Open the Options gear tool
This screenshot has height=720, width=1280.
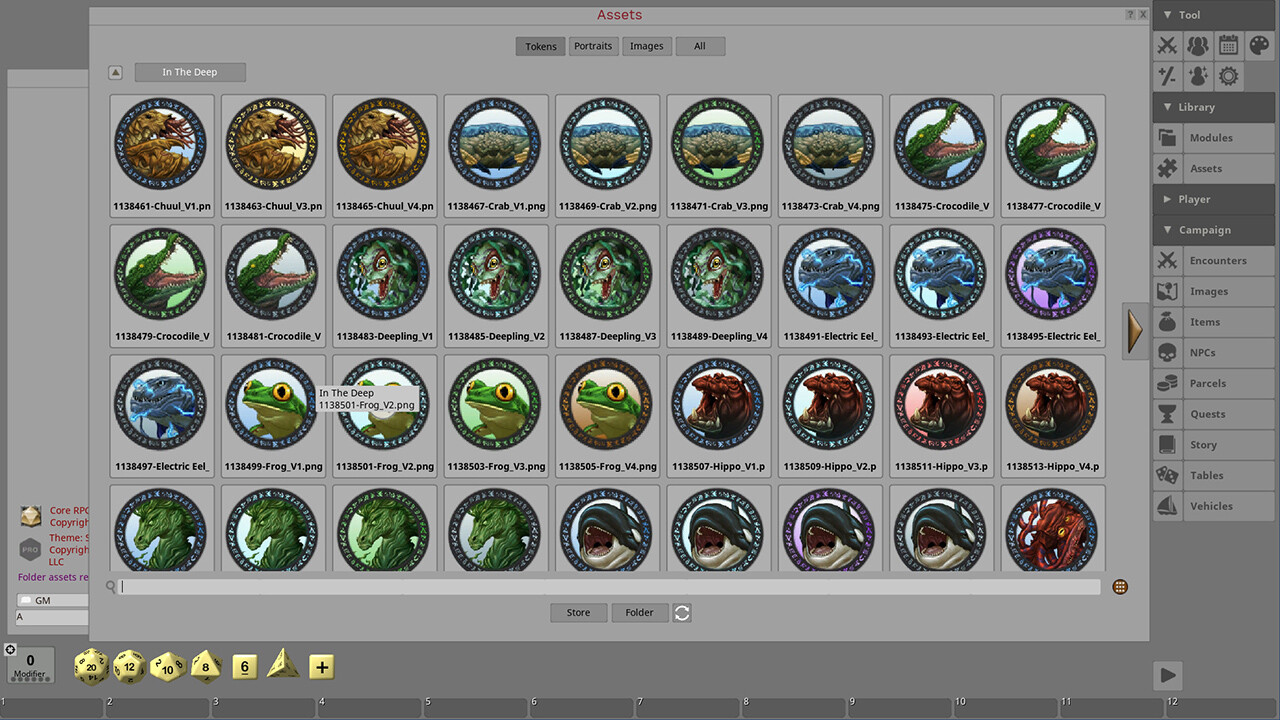pyautogui.click(x=1227, y=75)
